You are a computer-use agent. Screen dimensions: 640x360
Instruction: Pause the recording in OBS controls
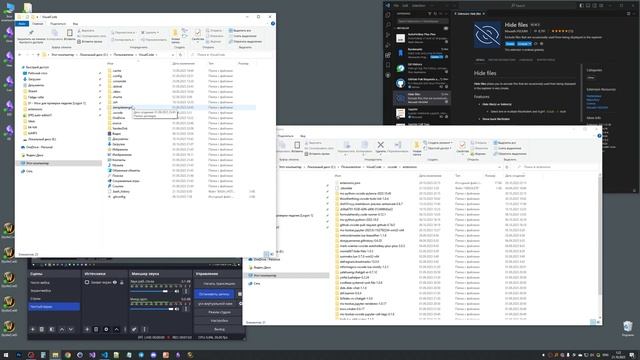240,294
